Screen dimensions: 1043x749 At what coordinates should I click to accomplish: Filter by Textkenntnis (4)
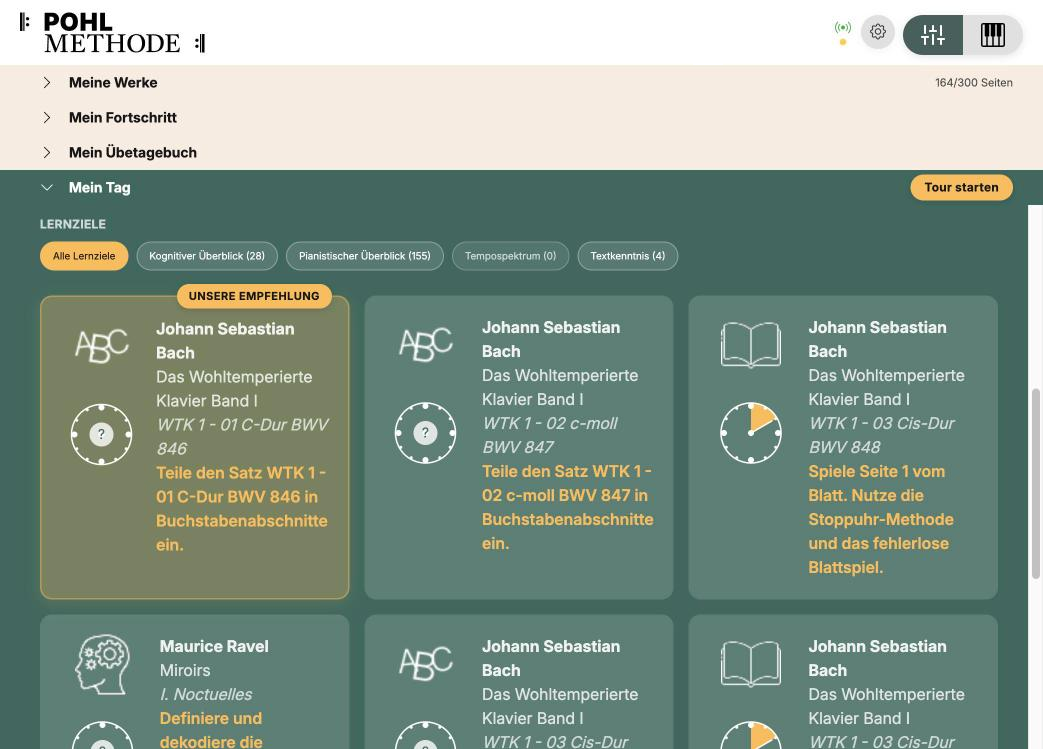point(627,256)
